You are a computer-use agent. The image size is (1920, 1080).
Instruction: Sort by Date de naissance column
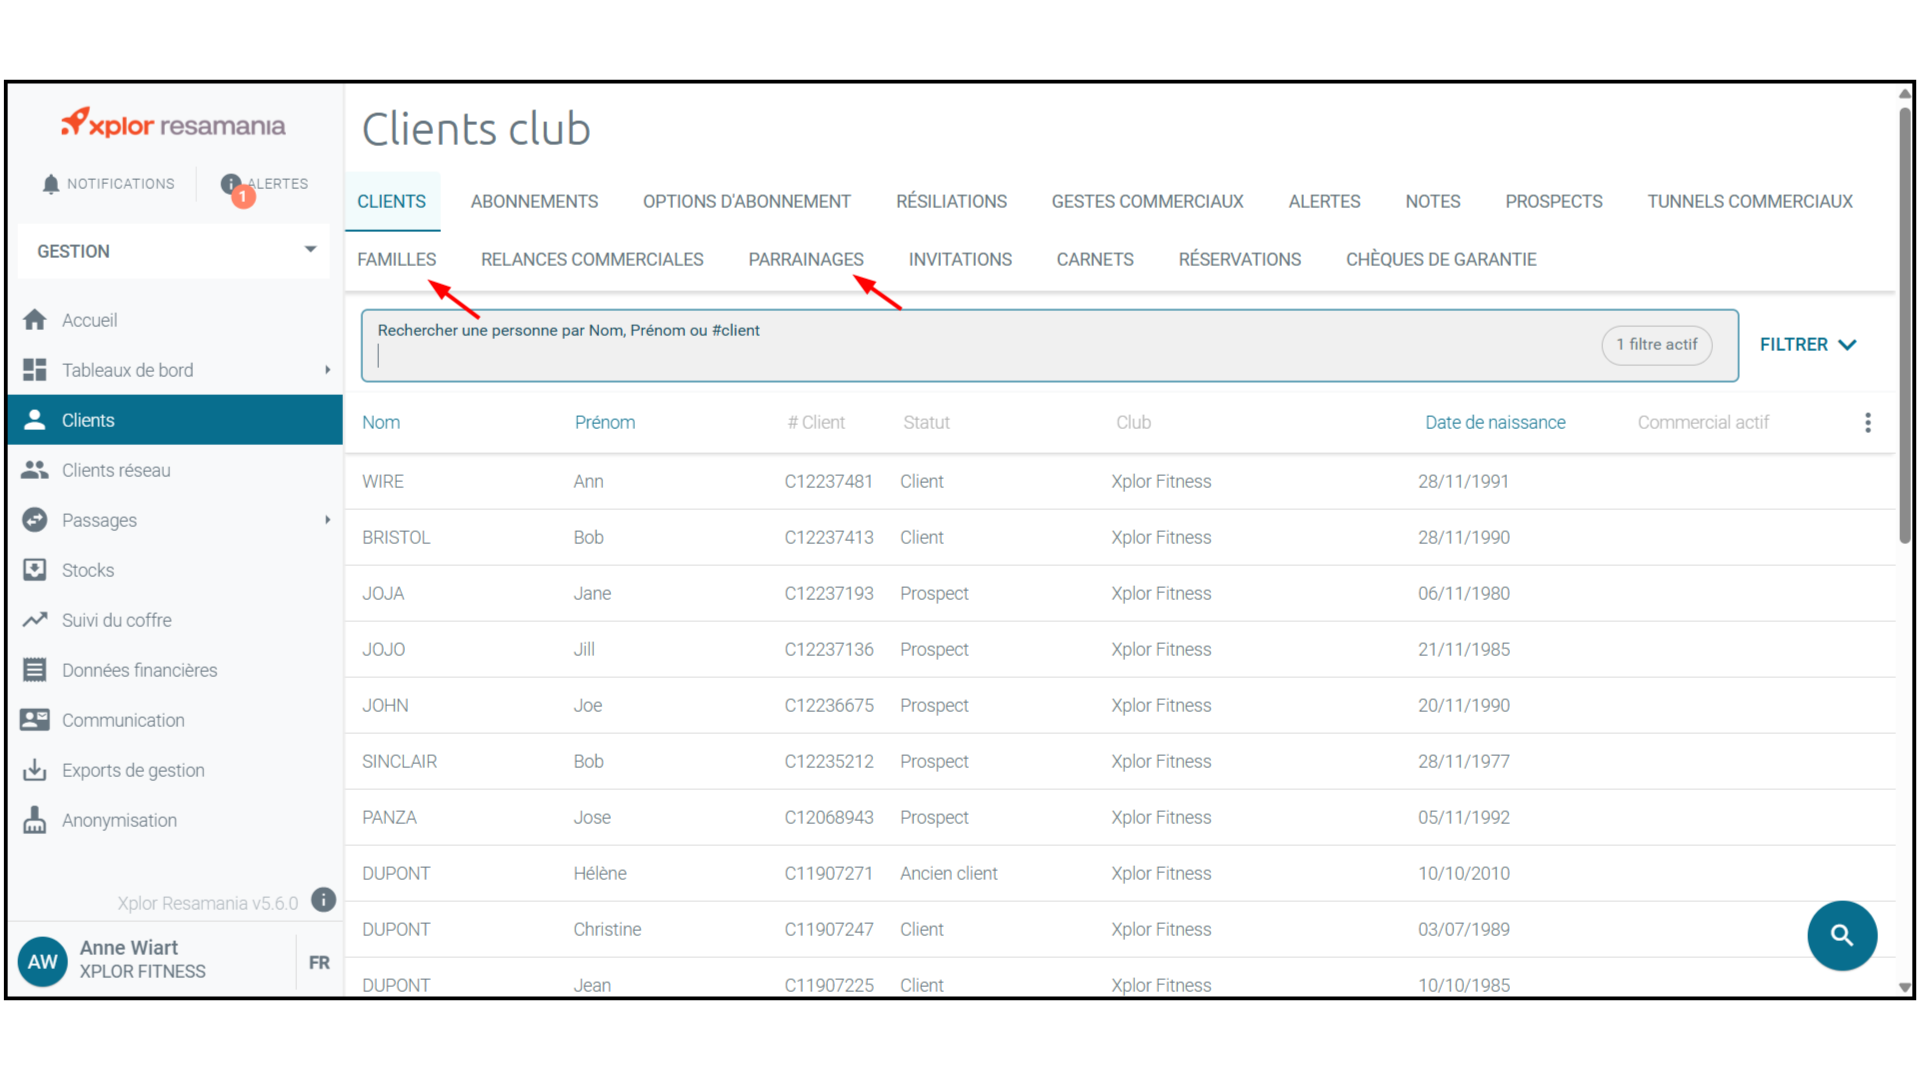[1494, 423]
